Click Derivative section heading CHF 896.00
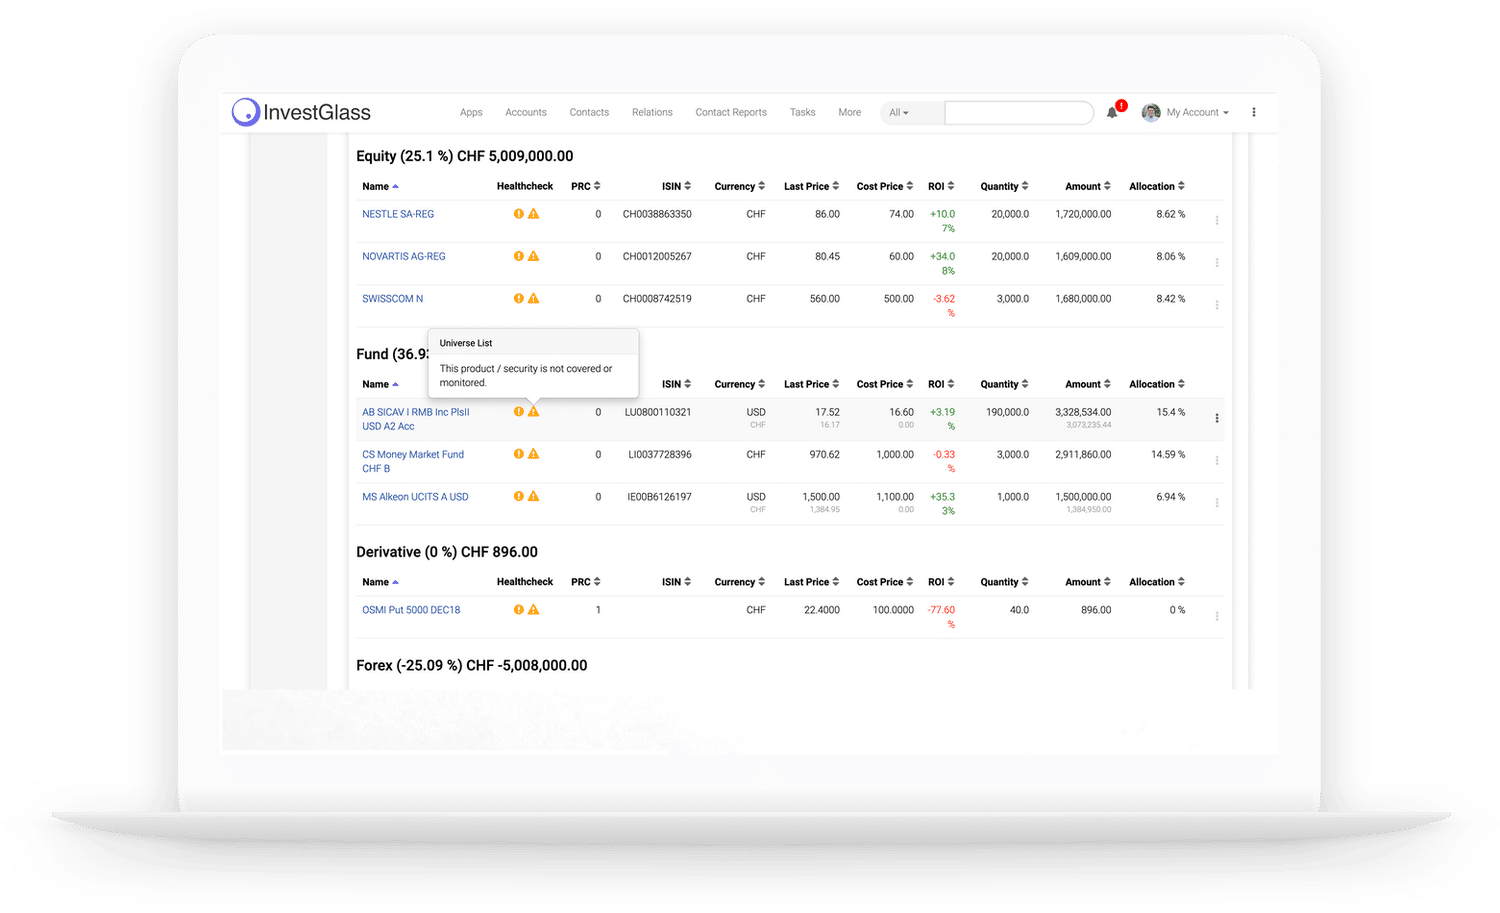The image size is (1500, 913). click(x=447, y=552)
